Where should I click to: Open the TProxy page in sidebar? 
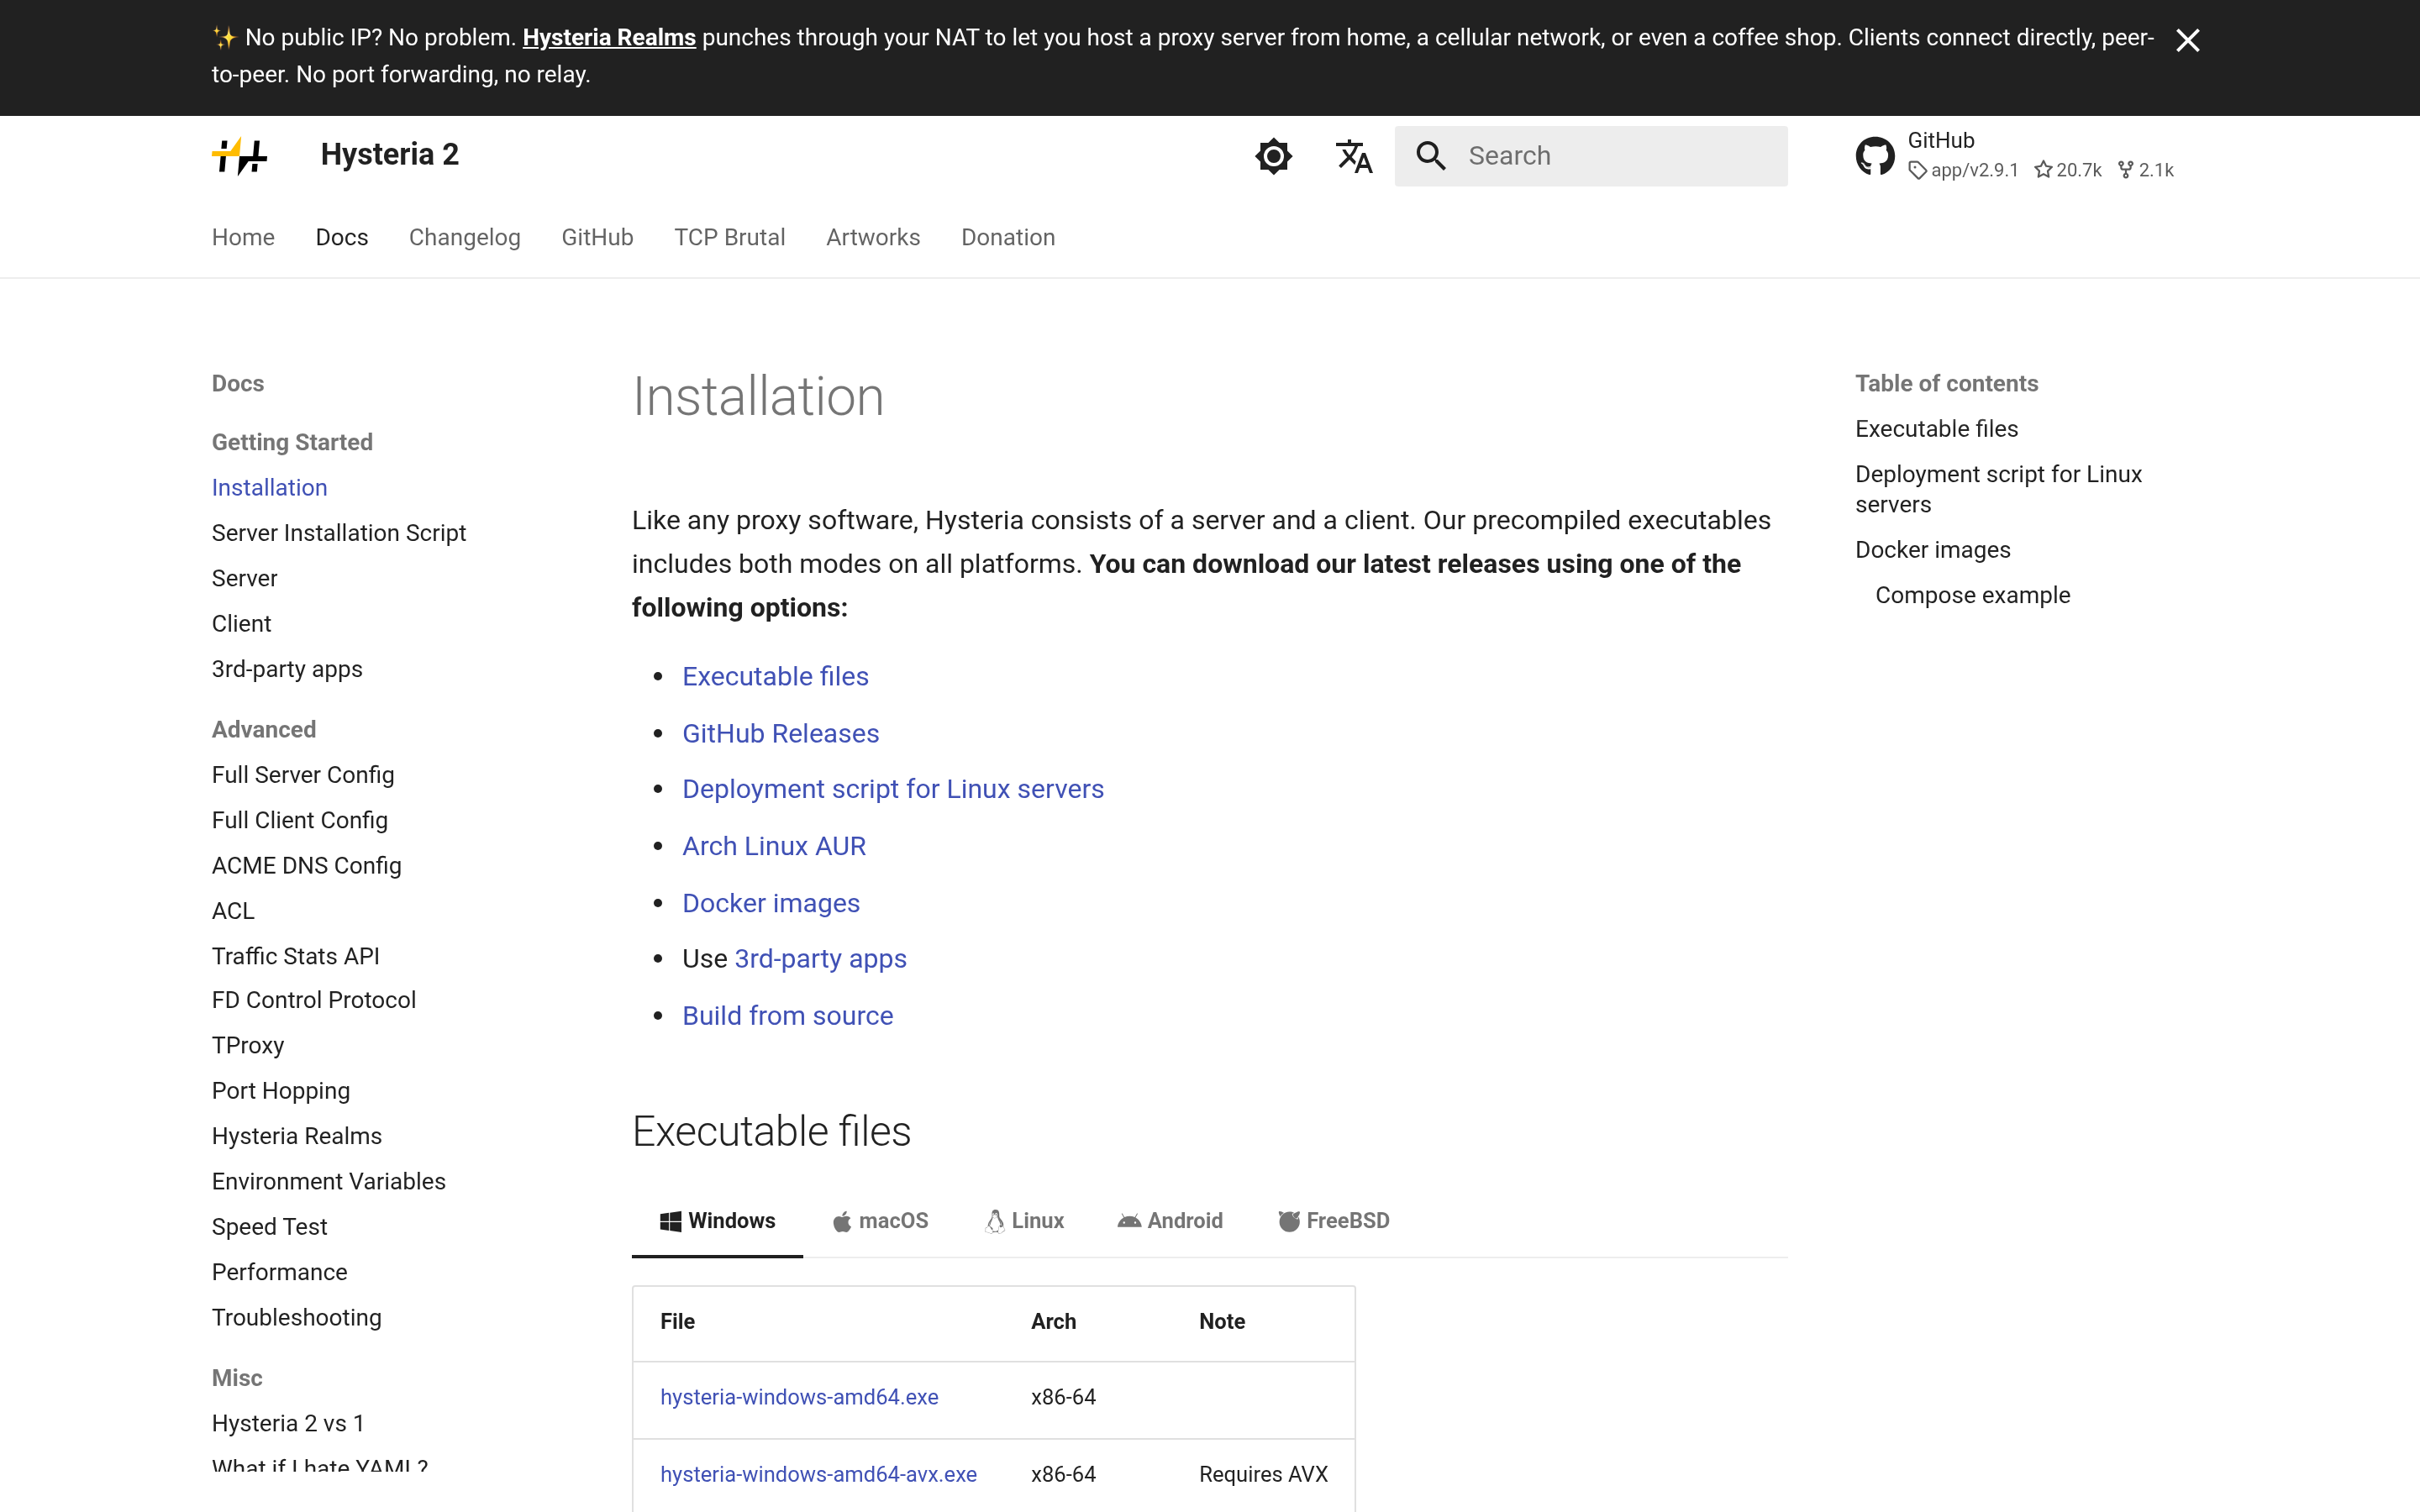point(248,1045)
